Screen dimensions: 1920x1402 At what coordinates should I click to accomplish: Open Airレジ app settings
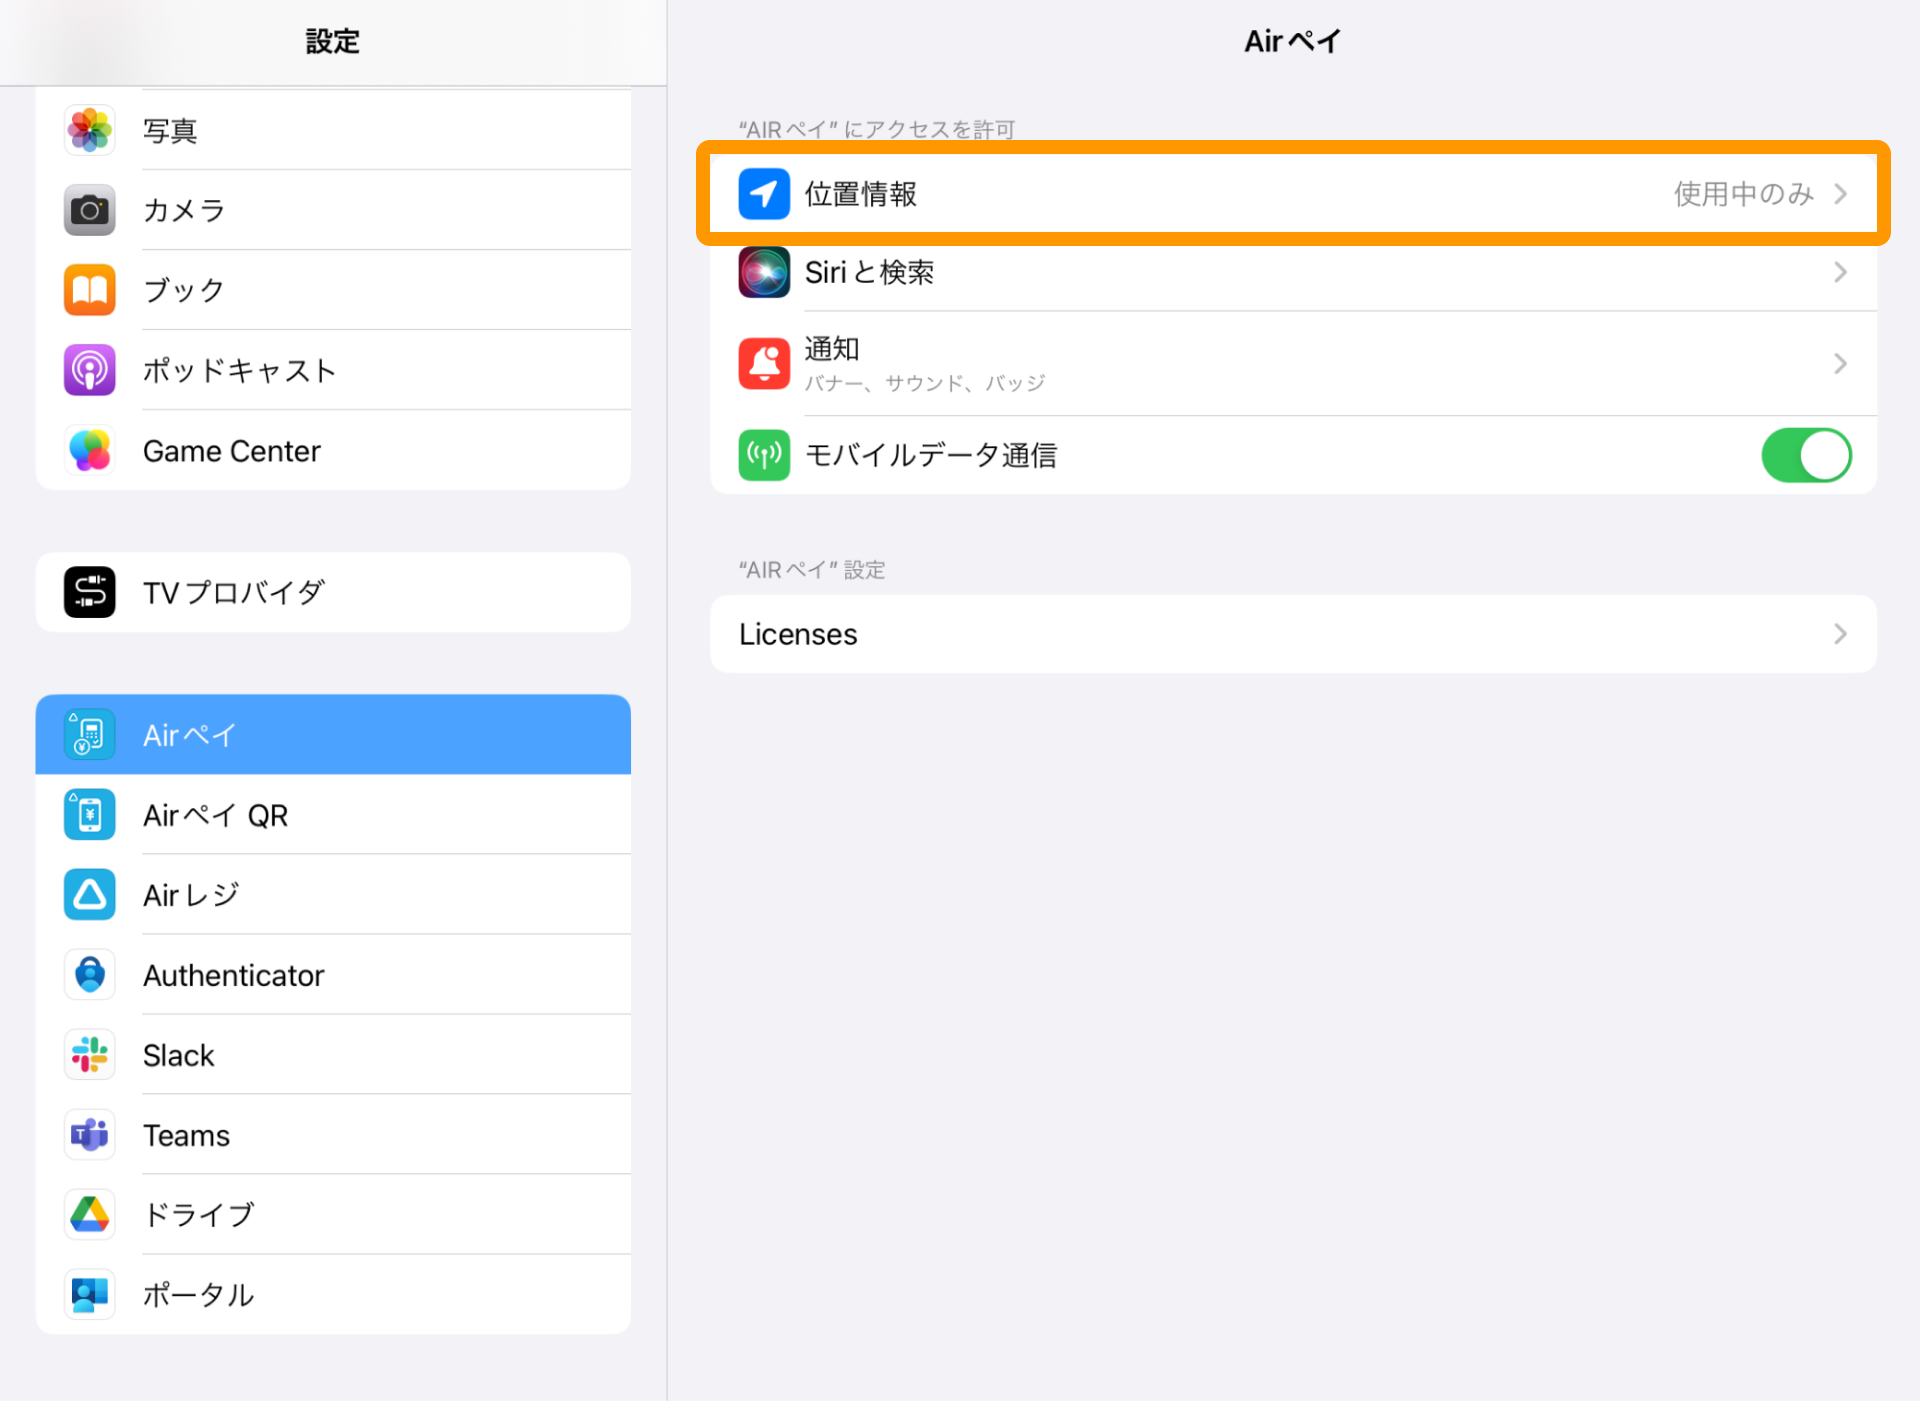[x=334, y=895]
